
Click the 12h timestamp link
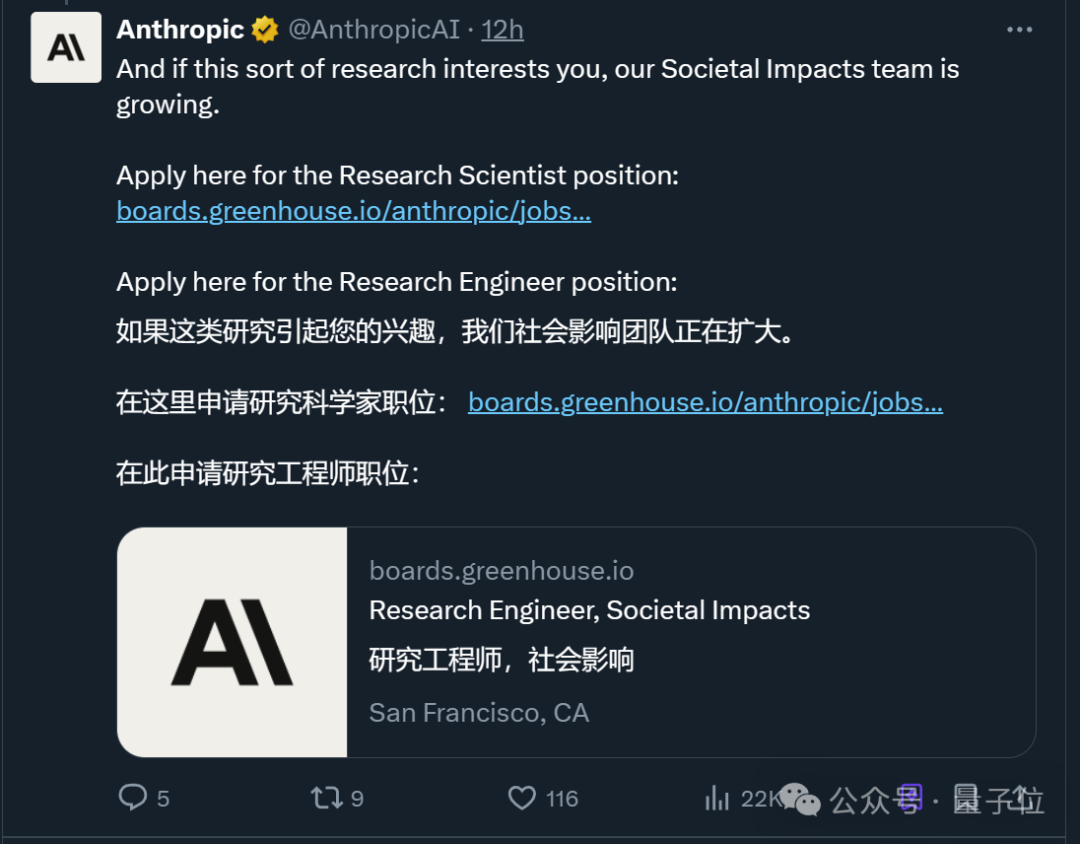[502, 30]
